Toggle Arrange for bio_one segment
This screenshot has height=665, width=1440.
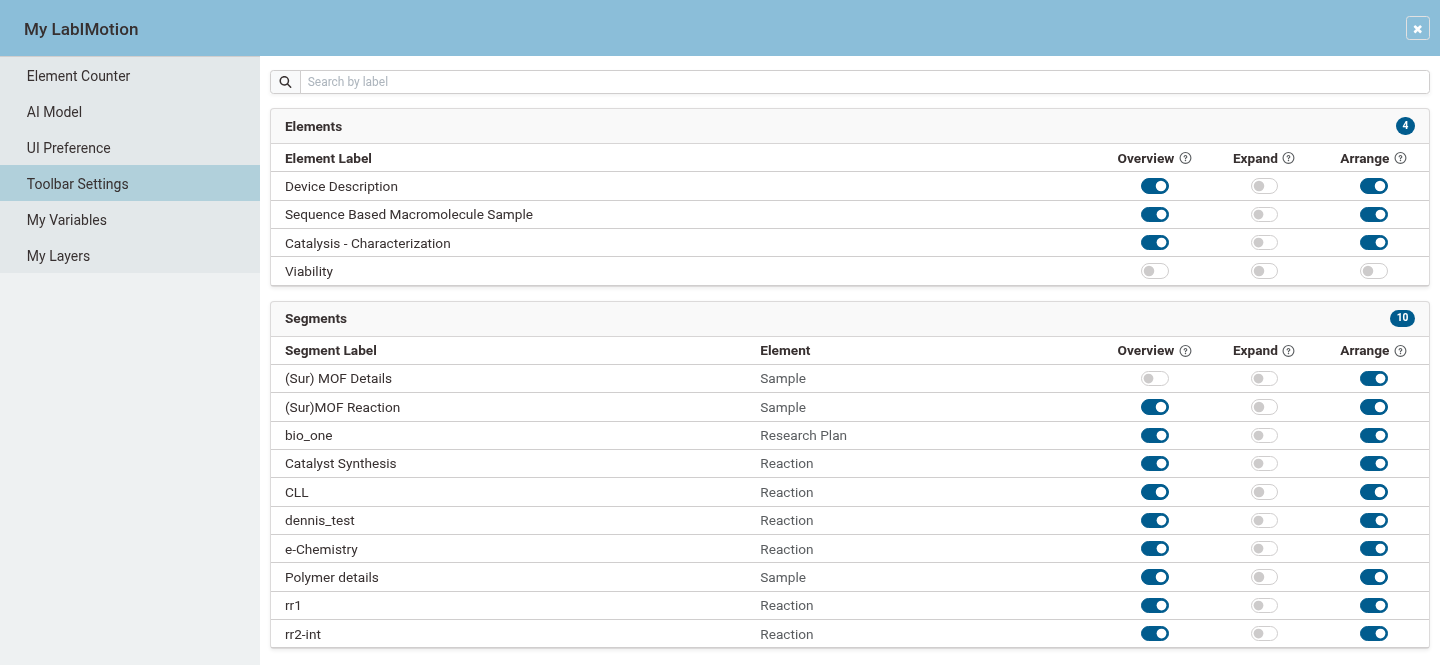coord(1374,435)
